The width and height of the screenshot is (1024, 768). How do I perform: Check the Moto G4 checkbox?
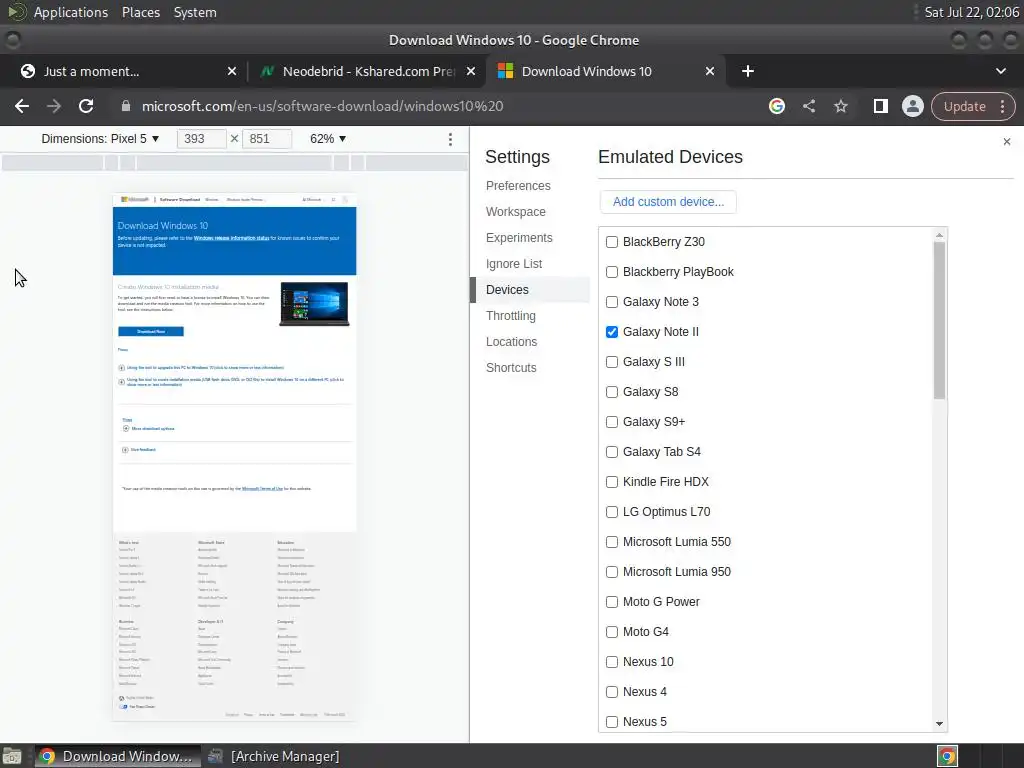[x=612, y=633]
